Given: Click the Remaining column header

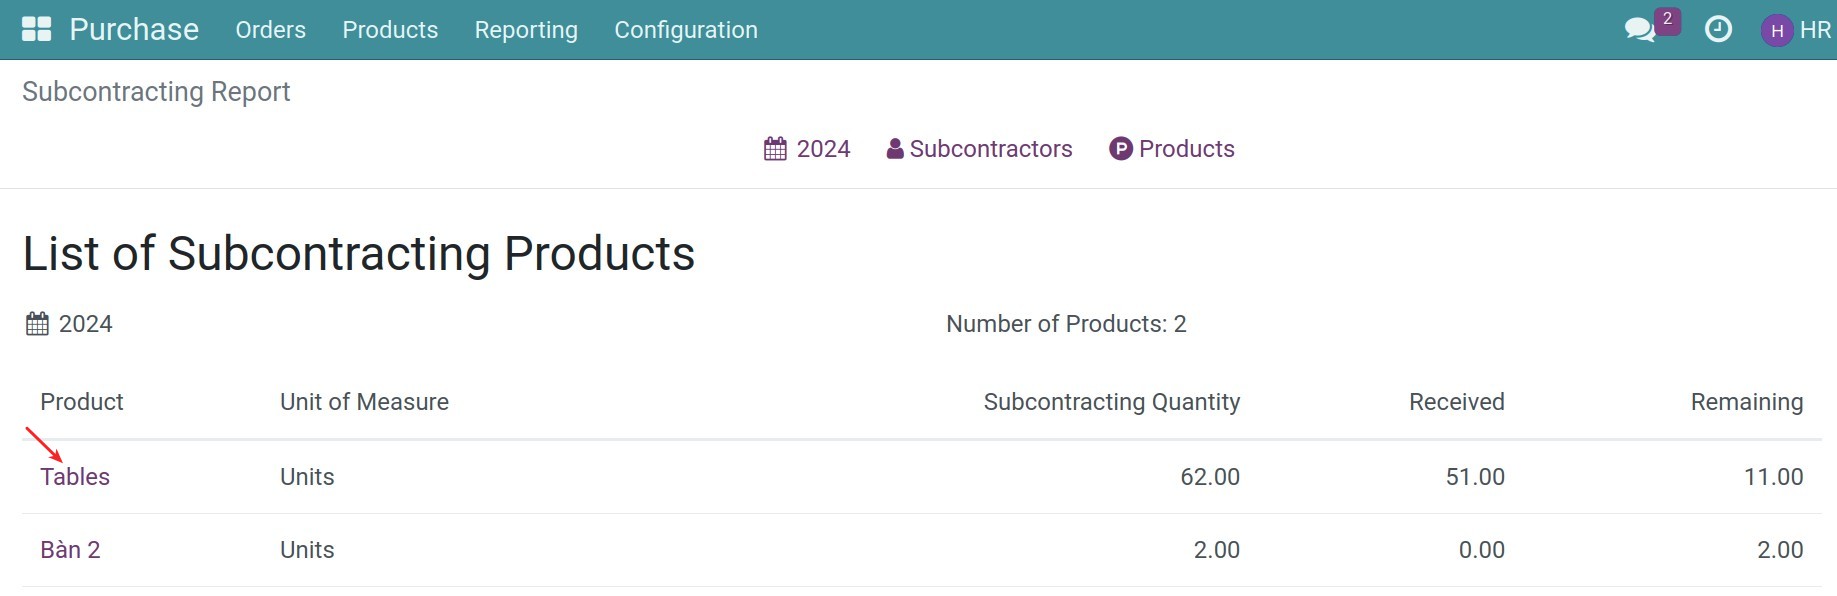Looking at the screenshot, I should tap(1746, 402).
